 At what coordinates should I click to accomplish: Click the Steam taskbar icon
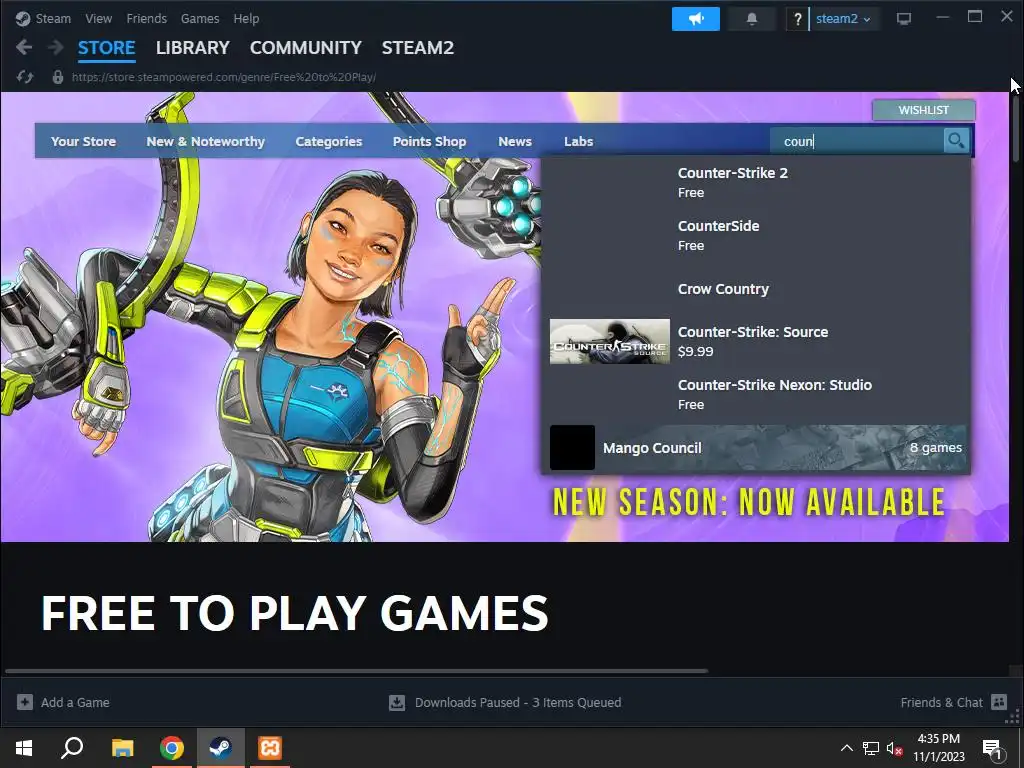(x=221, y=748)
